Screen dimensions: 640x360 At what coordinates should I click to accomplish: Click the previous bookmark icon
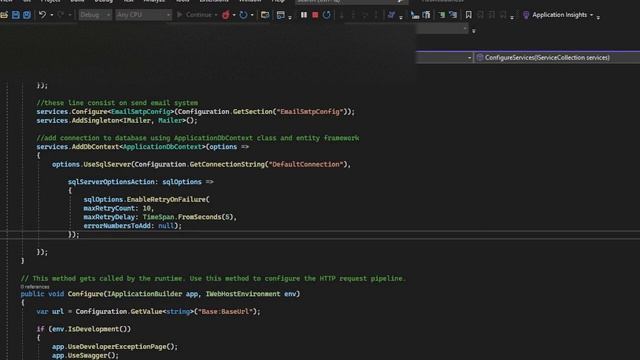(480, 15)
